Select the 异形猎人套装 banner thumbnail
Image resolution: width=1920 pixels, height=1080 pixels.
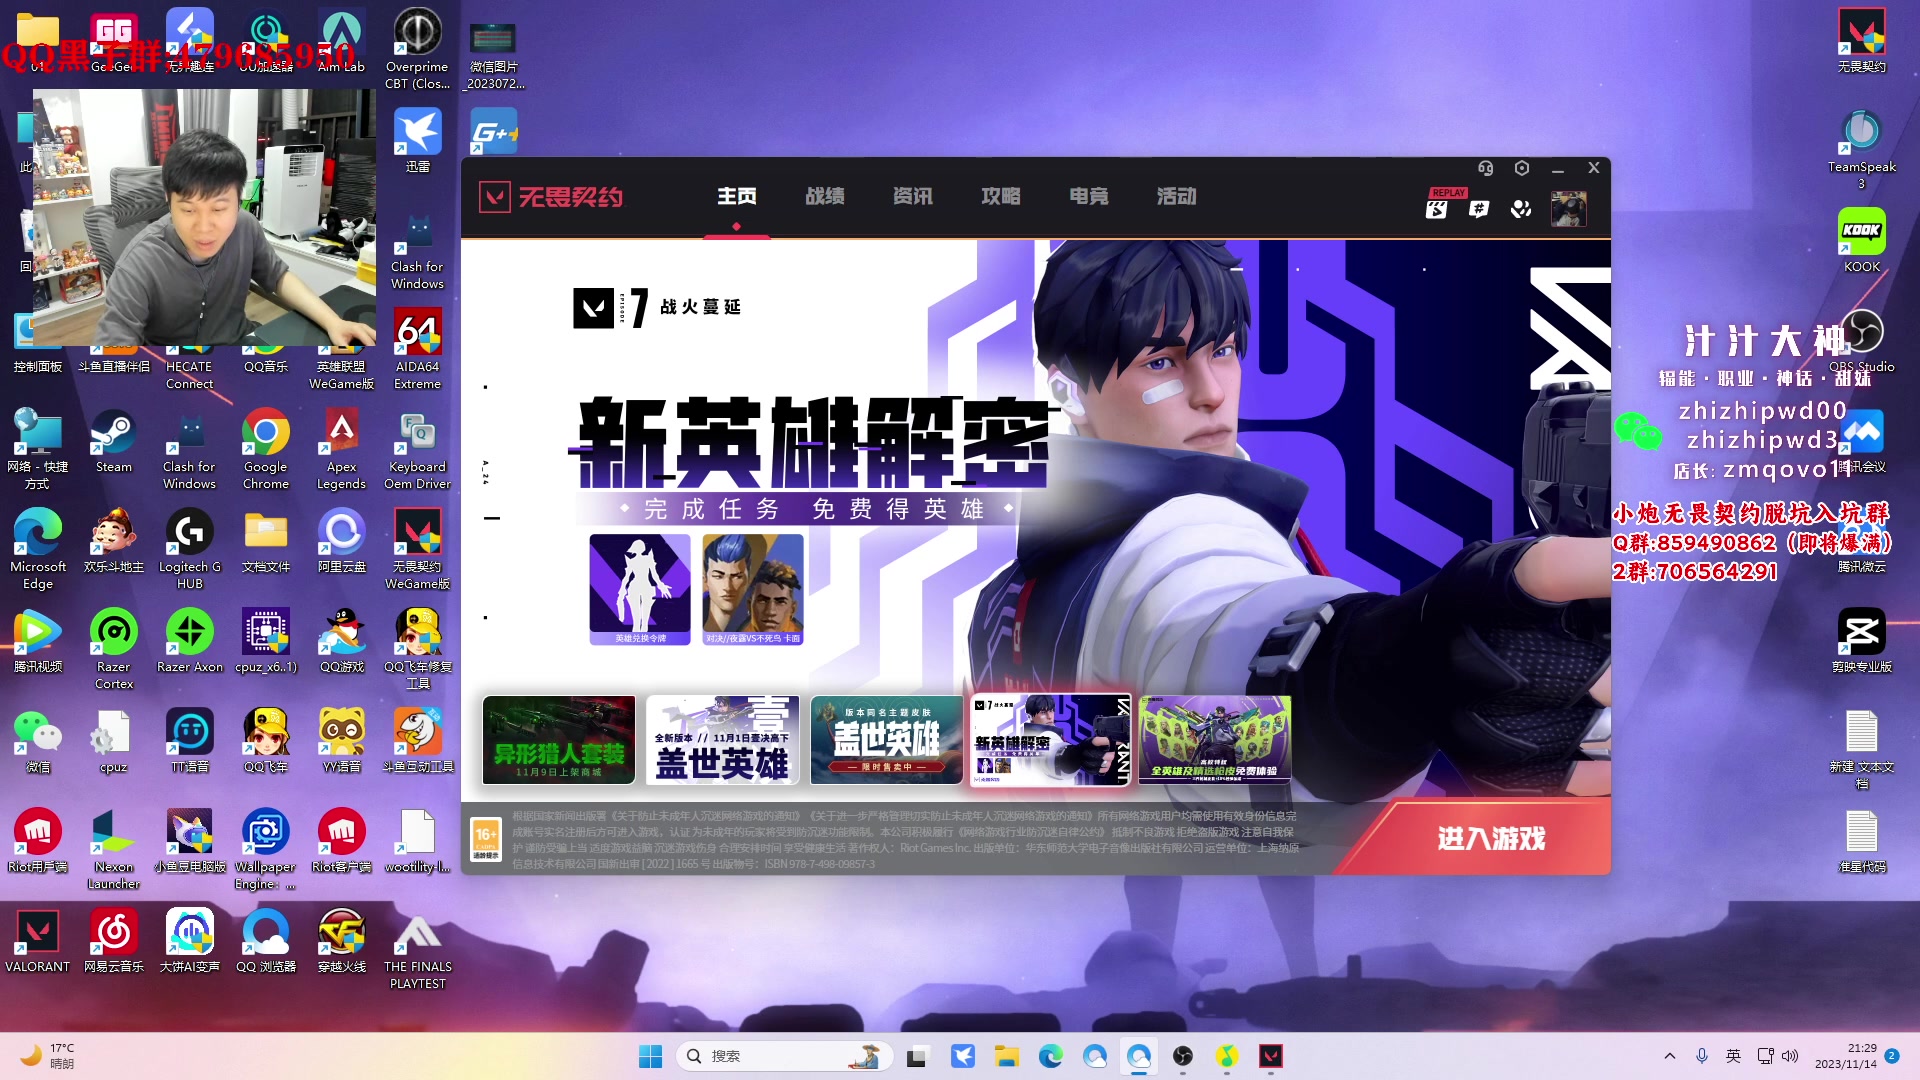coord(559,740)
